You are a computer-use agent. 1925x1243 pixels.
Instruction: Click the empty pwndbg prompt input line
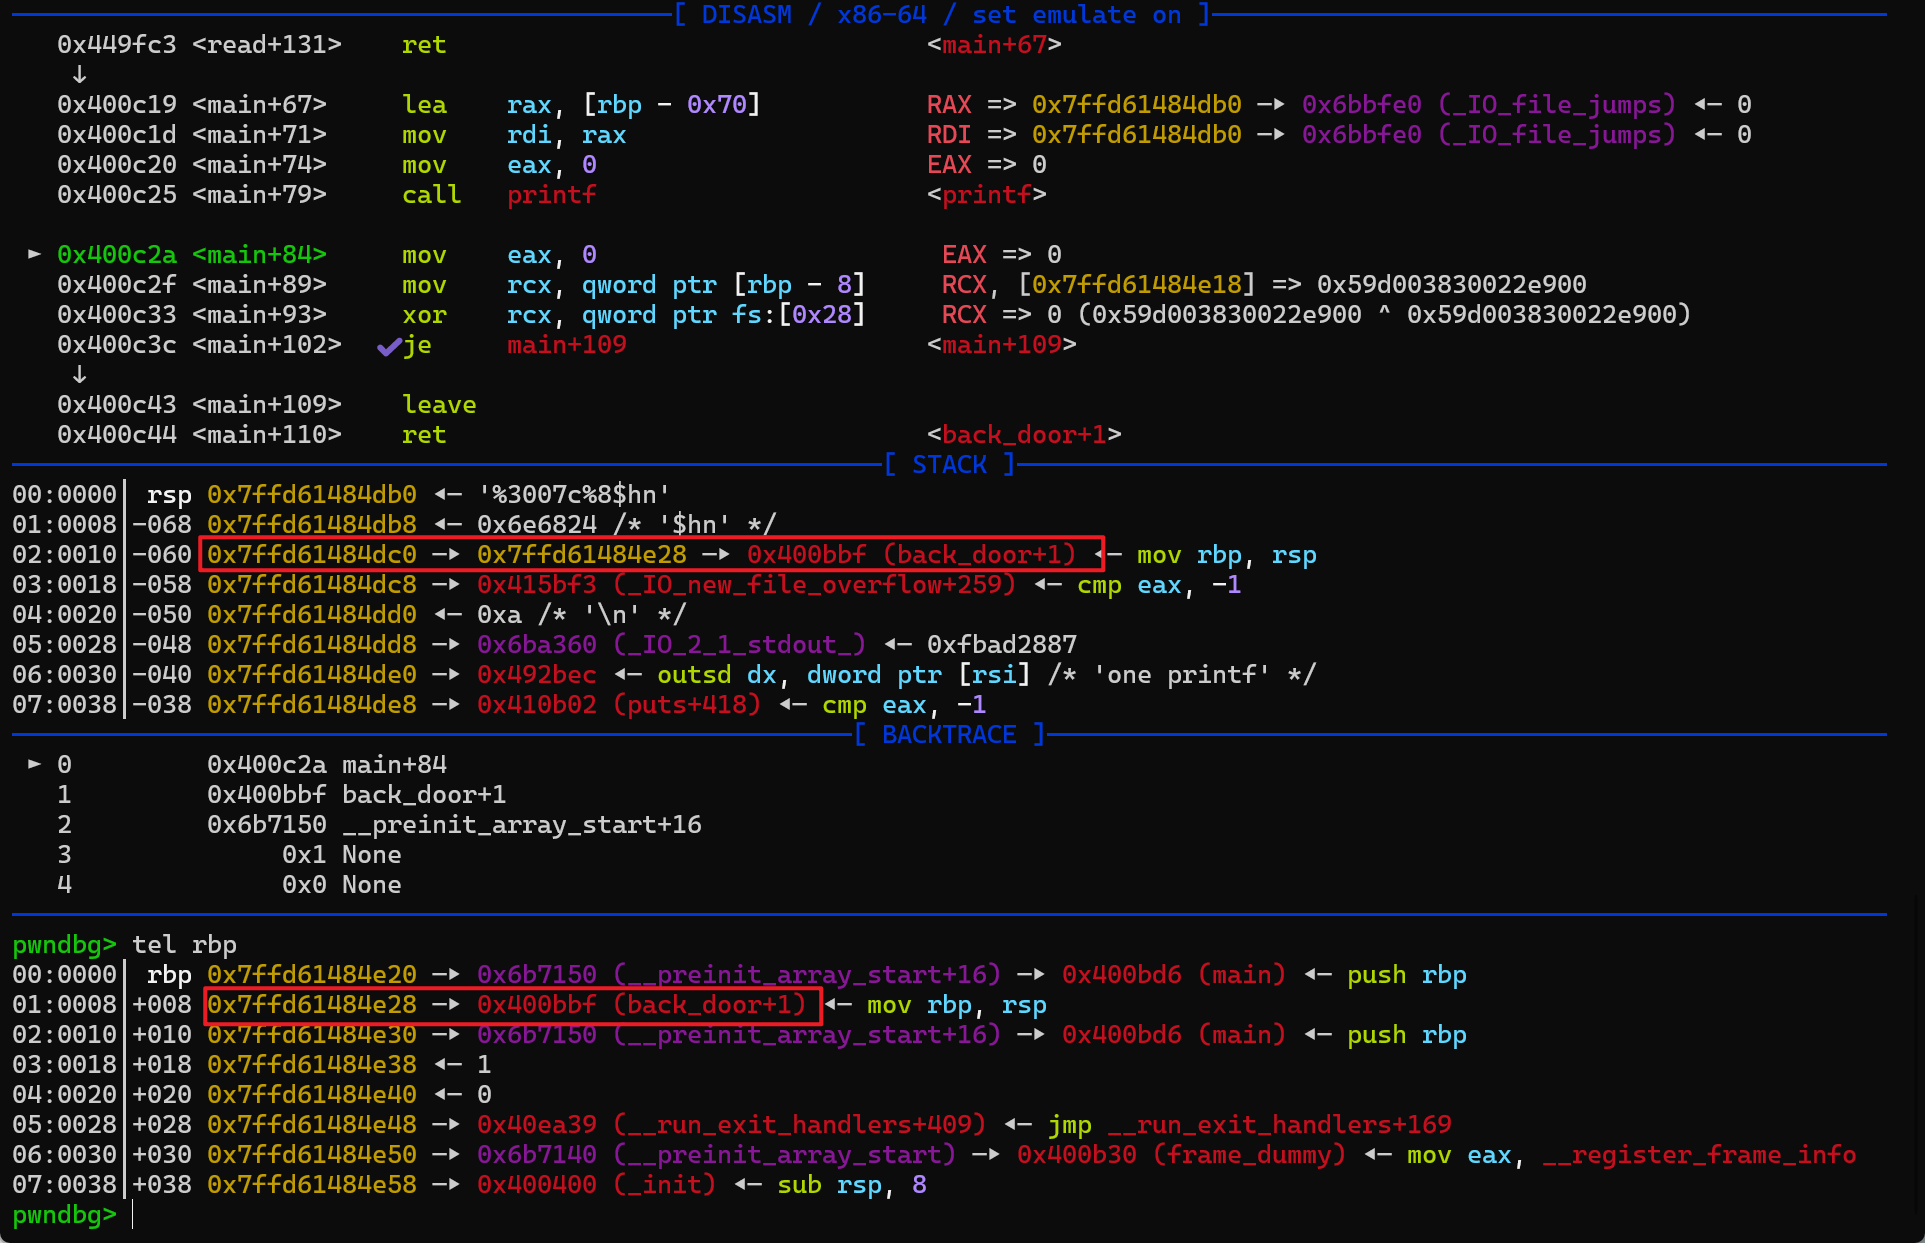coord(134,1215)
